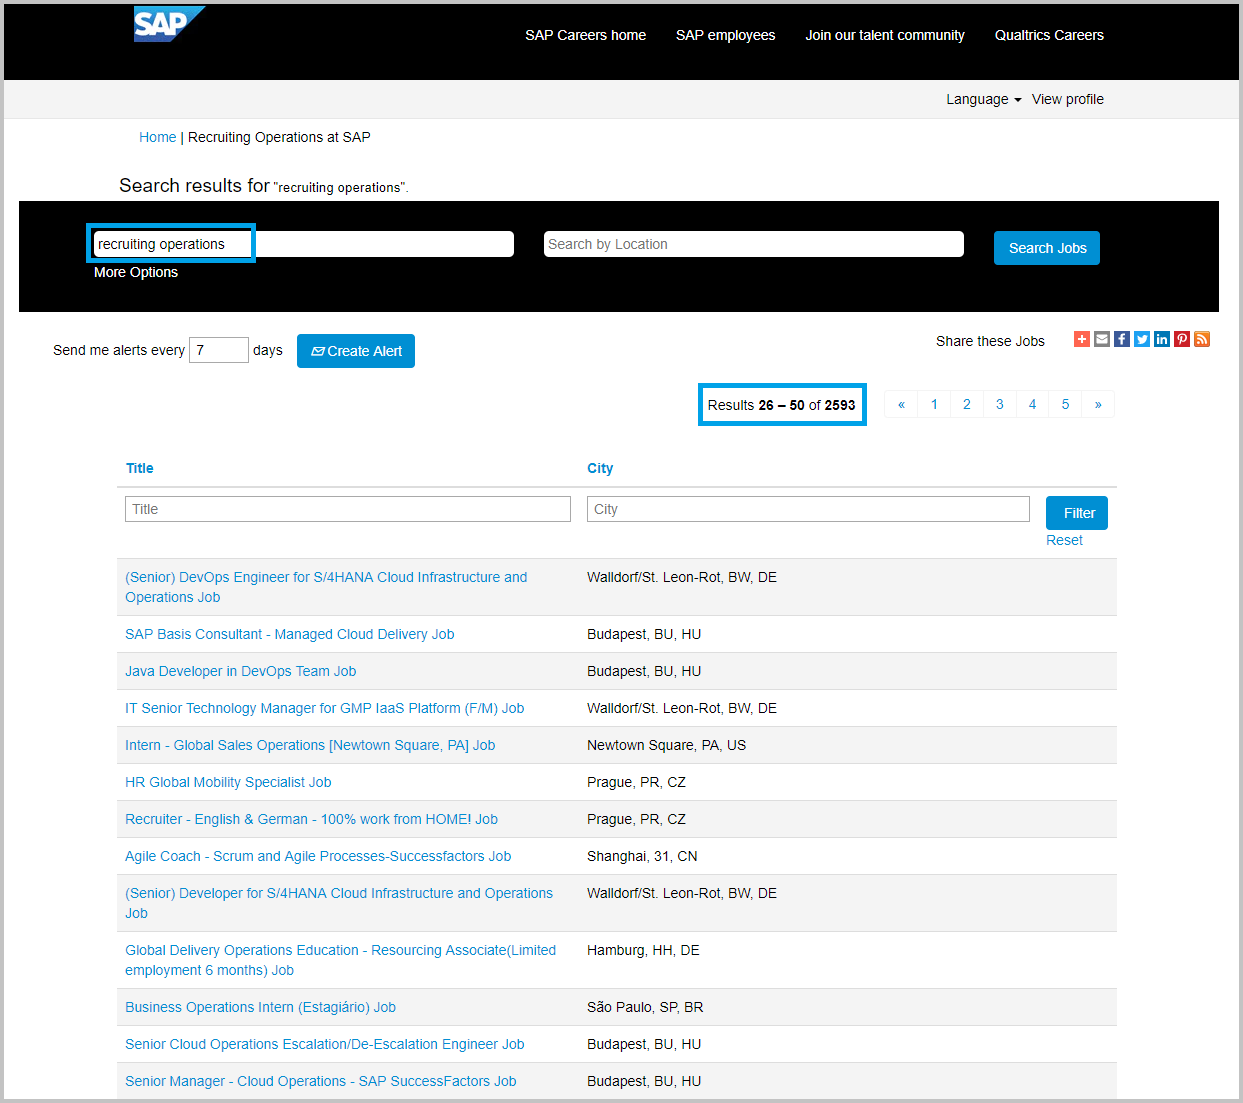Open Intern - Global Sales Operations job
Image resolution: width=1243 pixels, height=1103 pixels.
(x=310, y=745)
